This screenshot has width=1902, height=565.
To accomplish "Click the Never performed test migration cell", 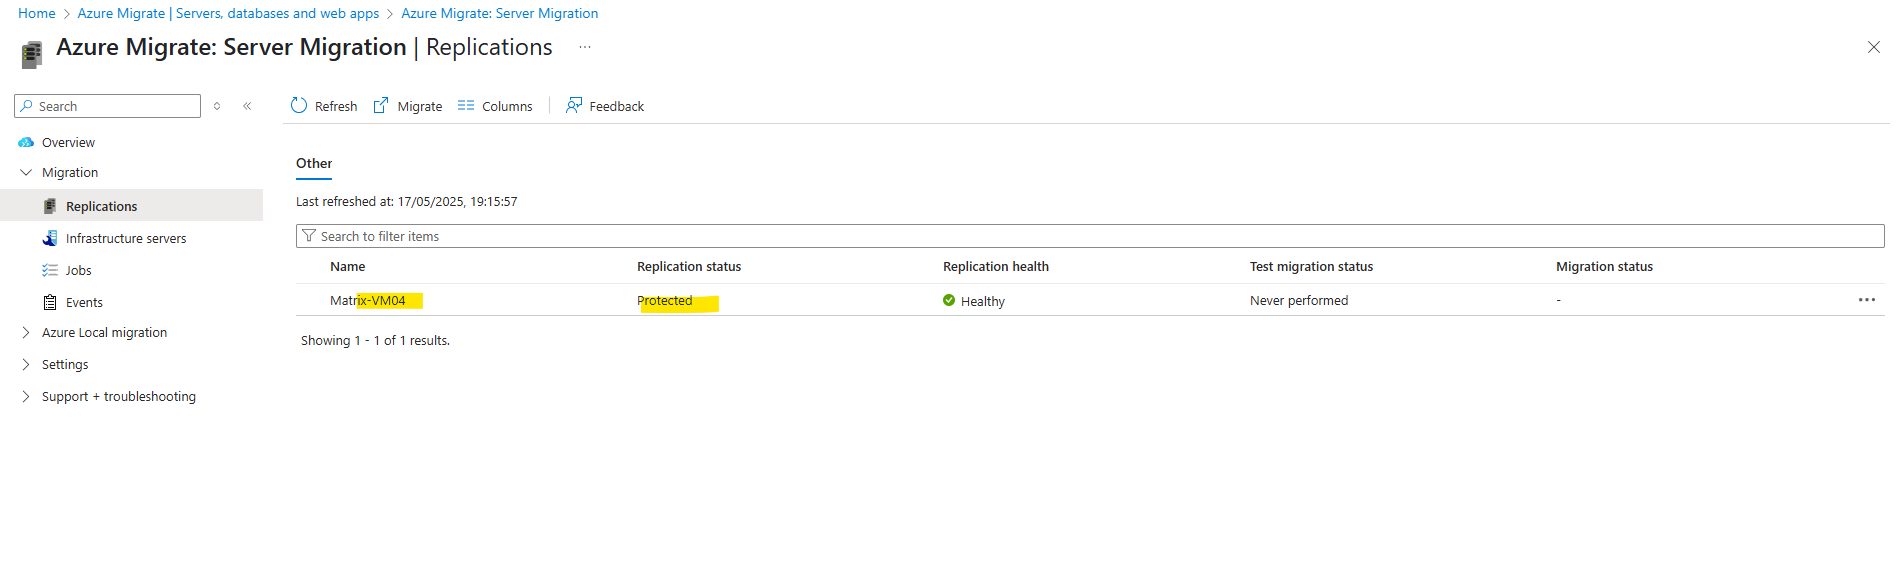I will (x=1299, y=300).
